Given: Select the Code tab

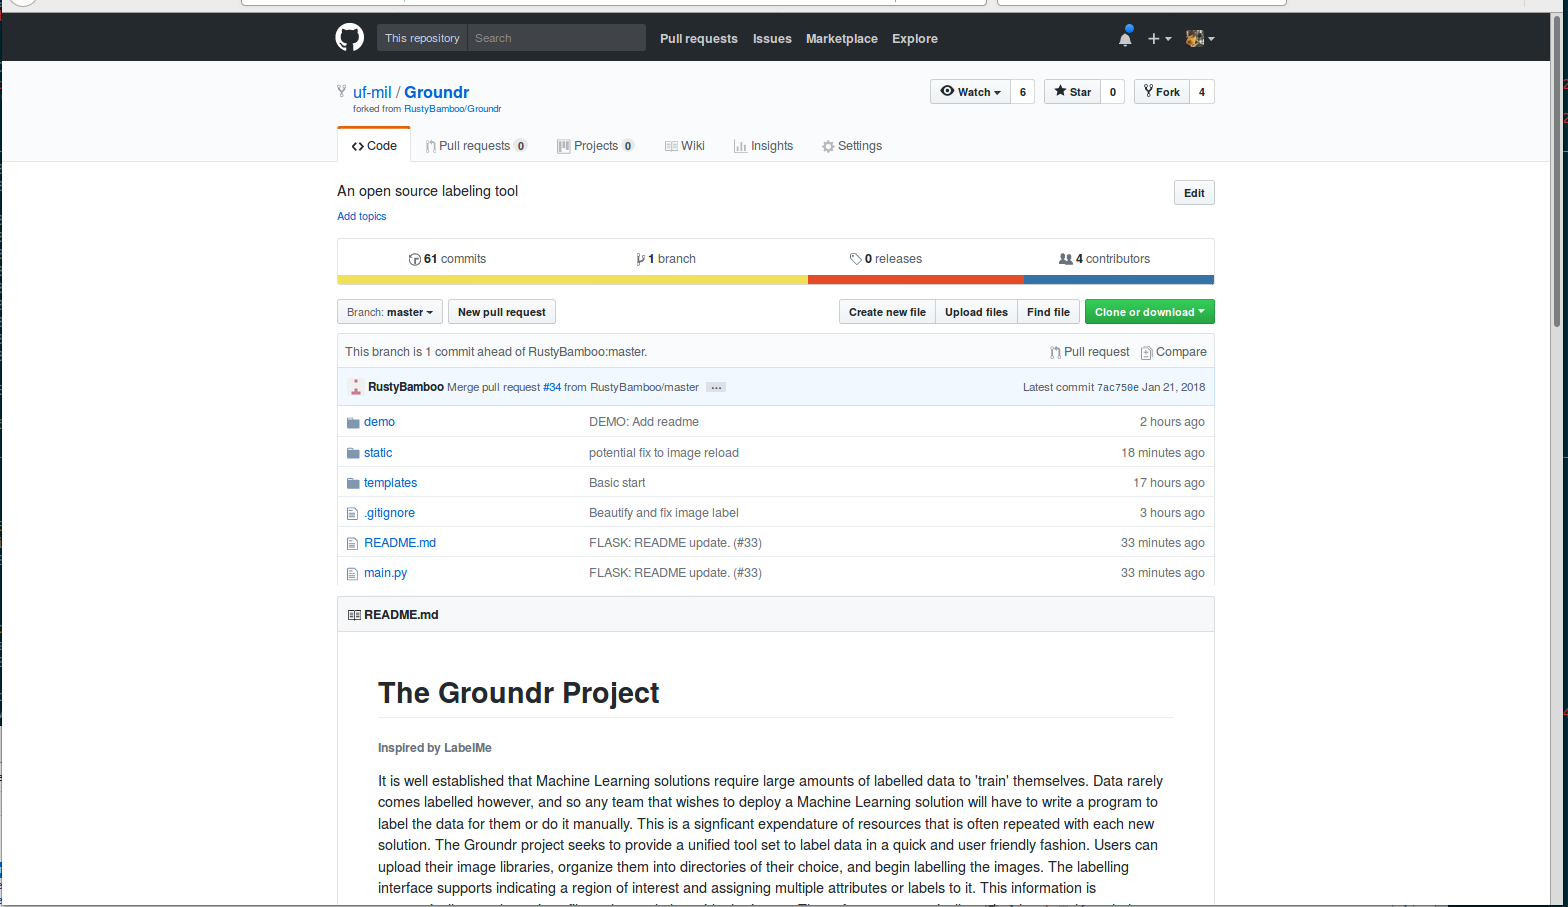Looking at the screenshot, I should tap(374, 146).
